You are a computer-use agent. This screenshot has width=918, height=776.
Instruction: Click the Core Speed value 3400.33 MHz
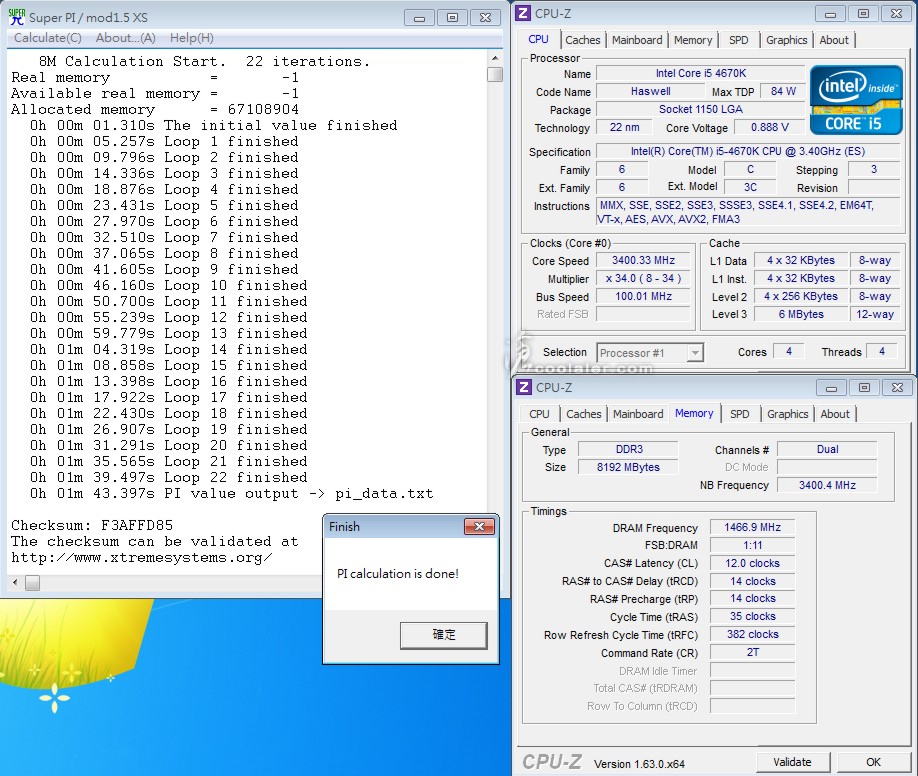643,260
